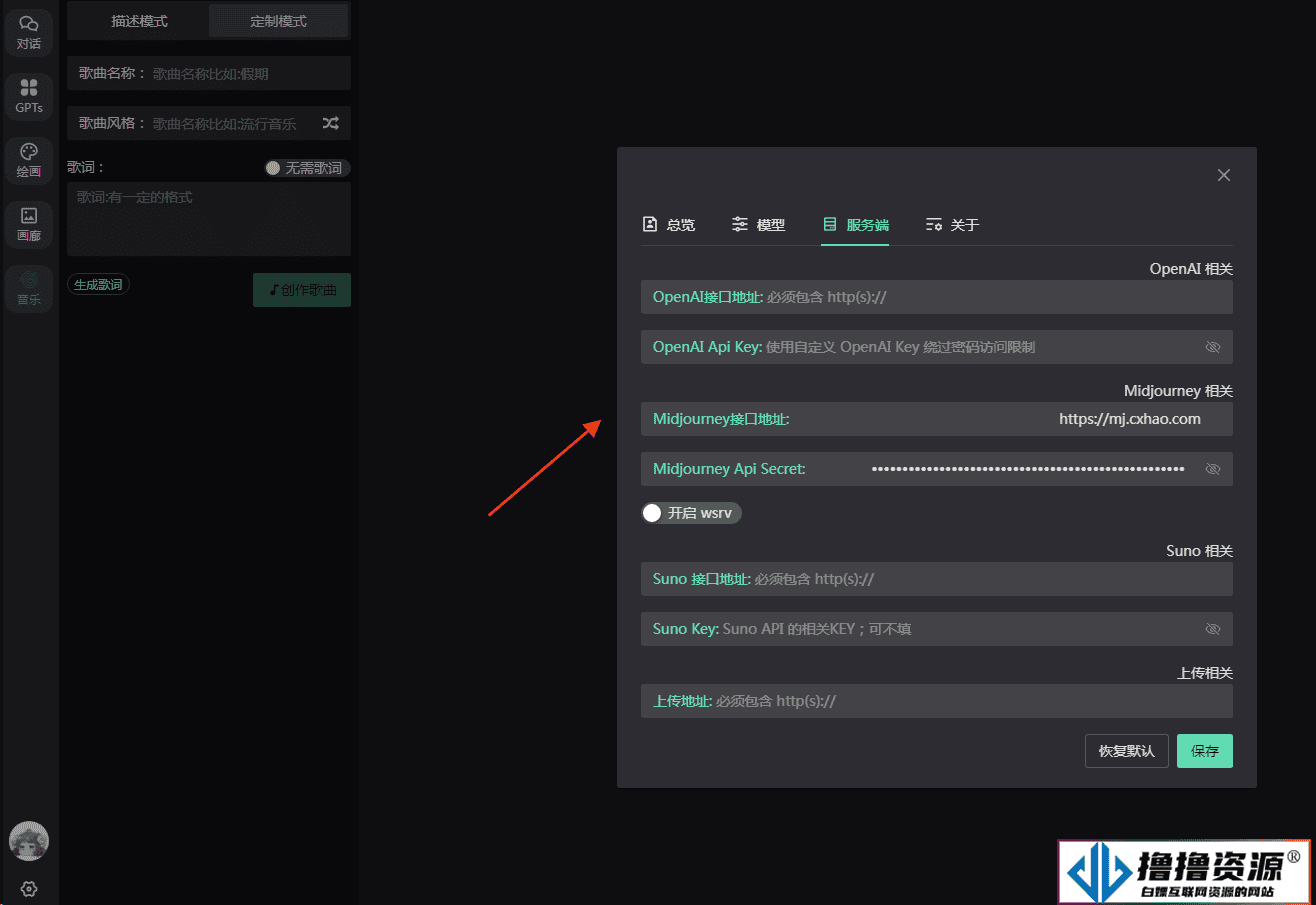This screenshot has height=905, width=1316.
Task: Click the Suno 相关 section heading
Action: pyautogui.click(x=1199, y=551)
